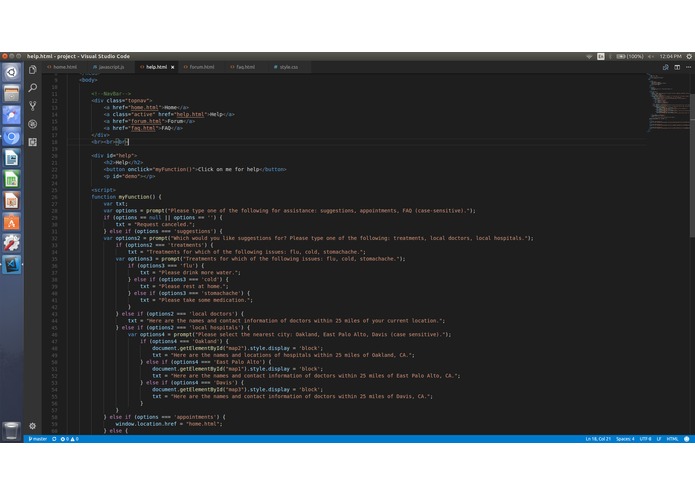
Task: Follow the home.html link in code
Action: click(x=144, y=108)
